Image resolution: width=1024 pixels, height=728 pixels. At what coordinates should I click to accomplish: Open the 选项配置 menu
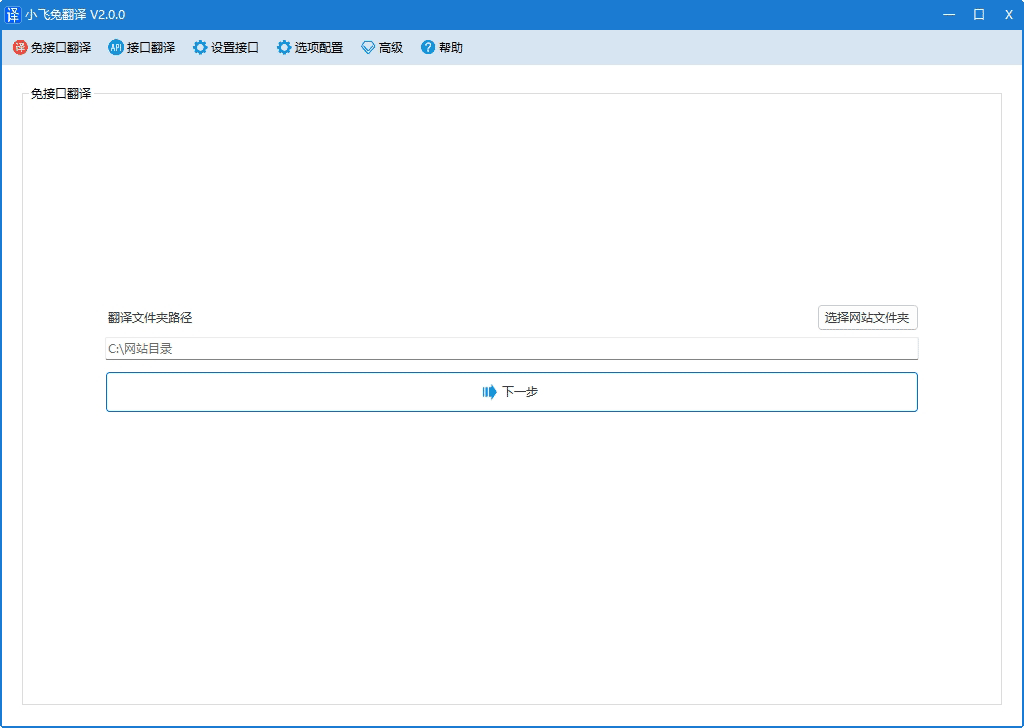319,47
